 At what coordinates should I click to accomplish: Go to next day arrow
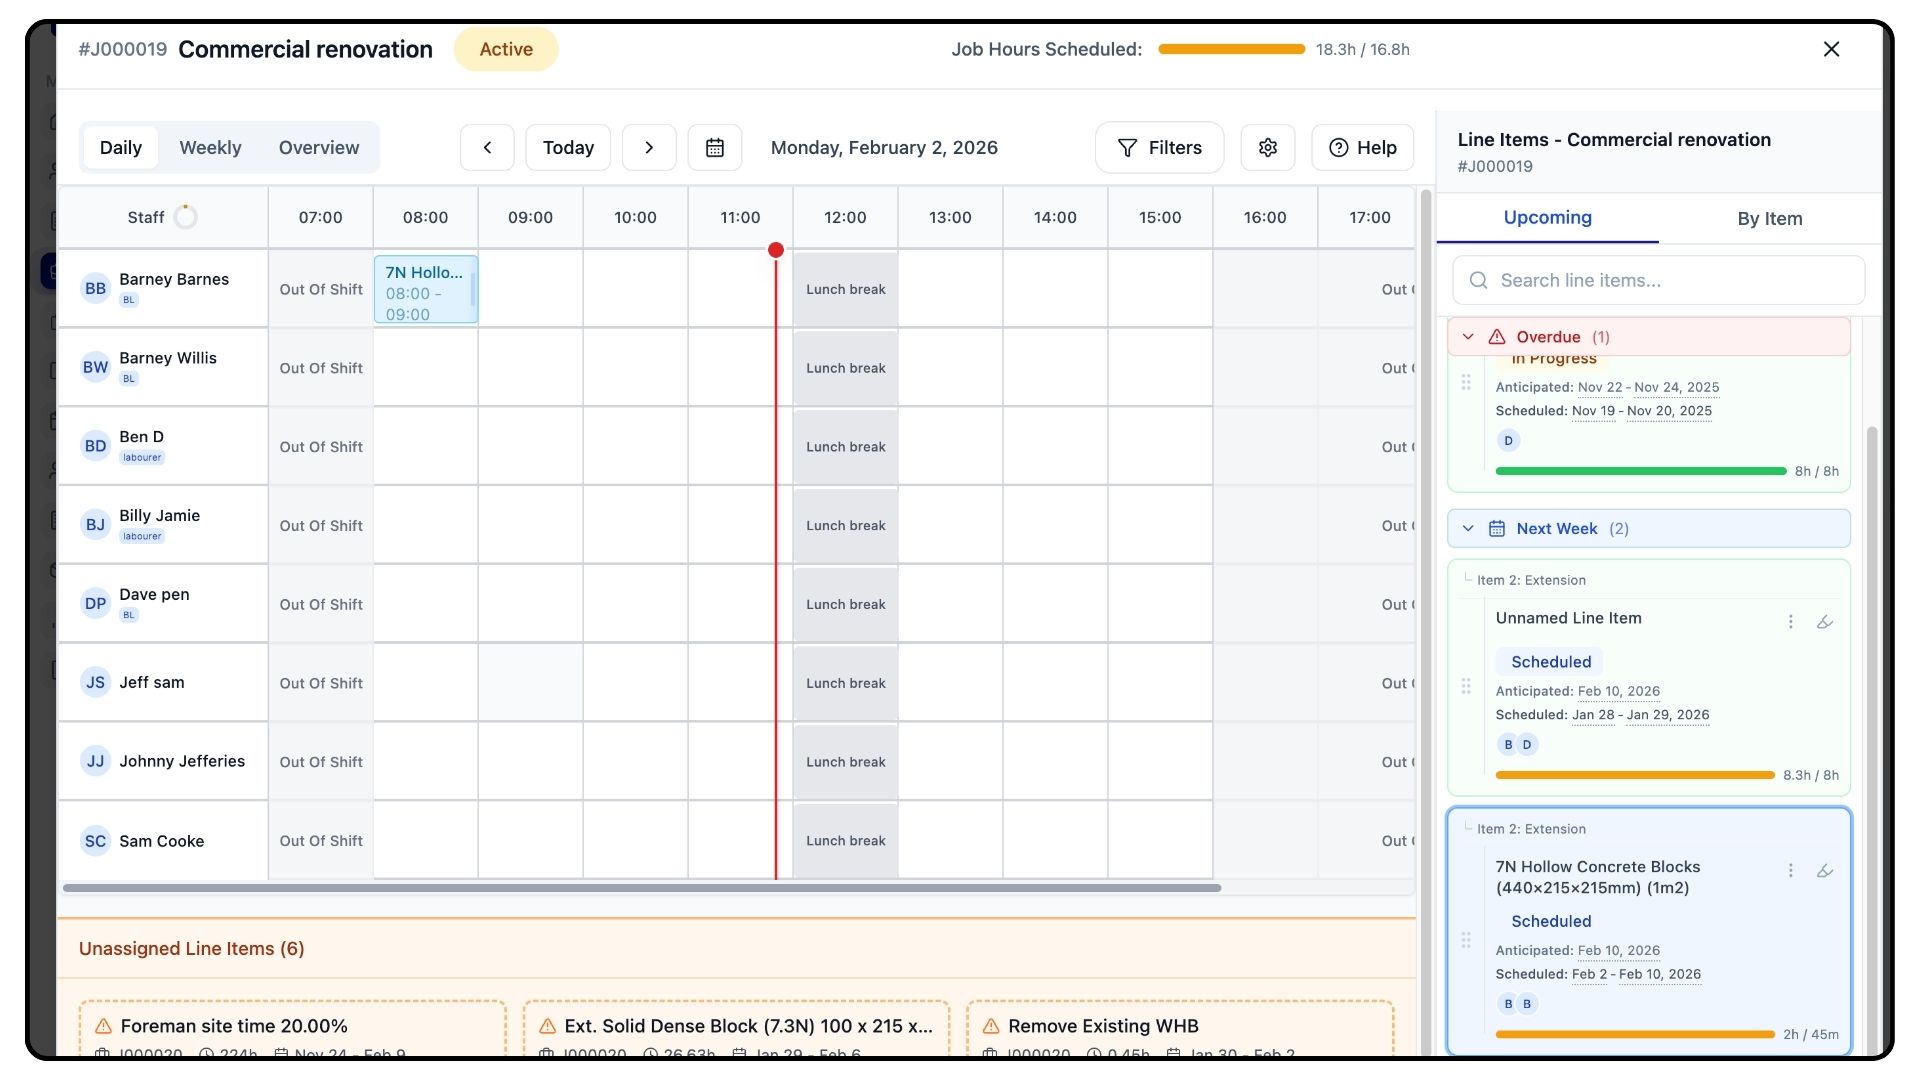click(649, 148)
